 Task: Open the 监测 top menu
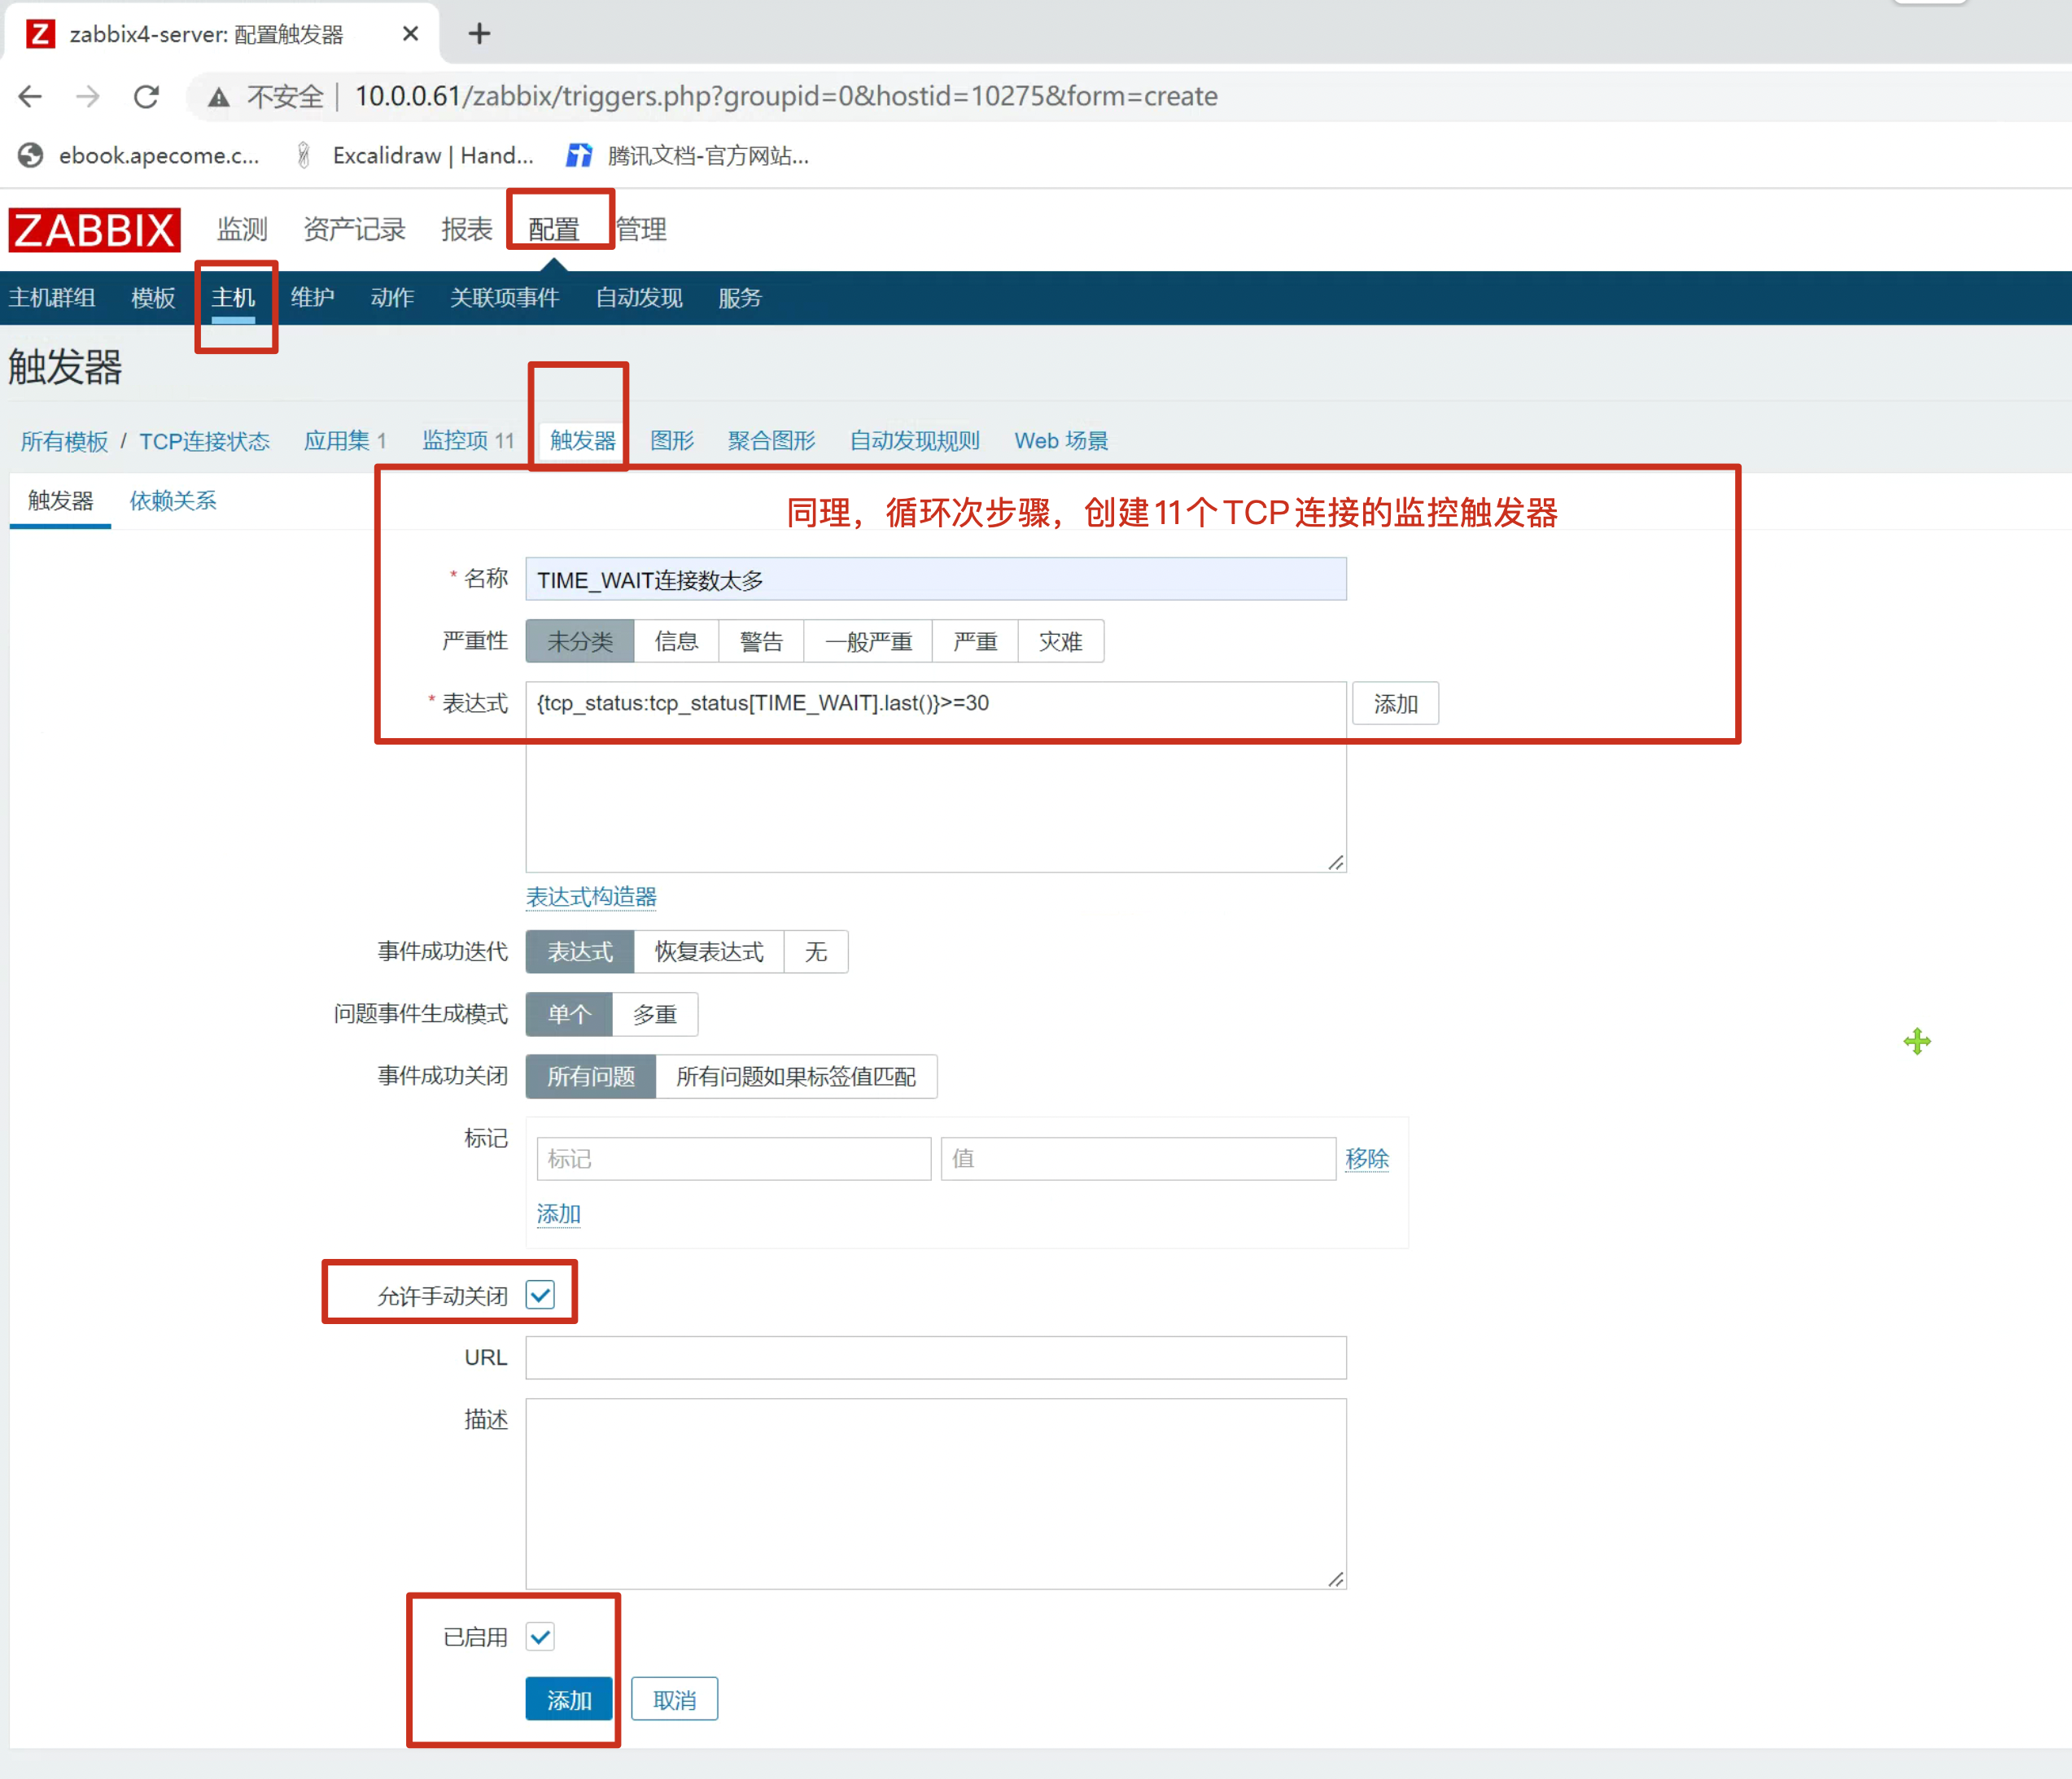[242, 230]
